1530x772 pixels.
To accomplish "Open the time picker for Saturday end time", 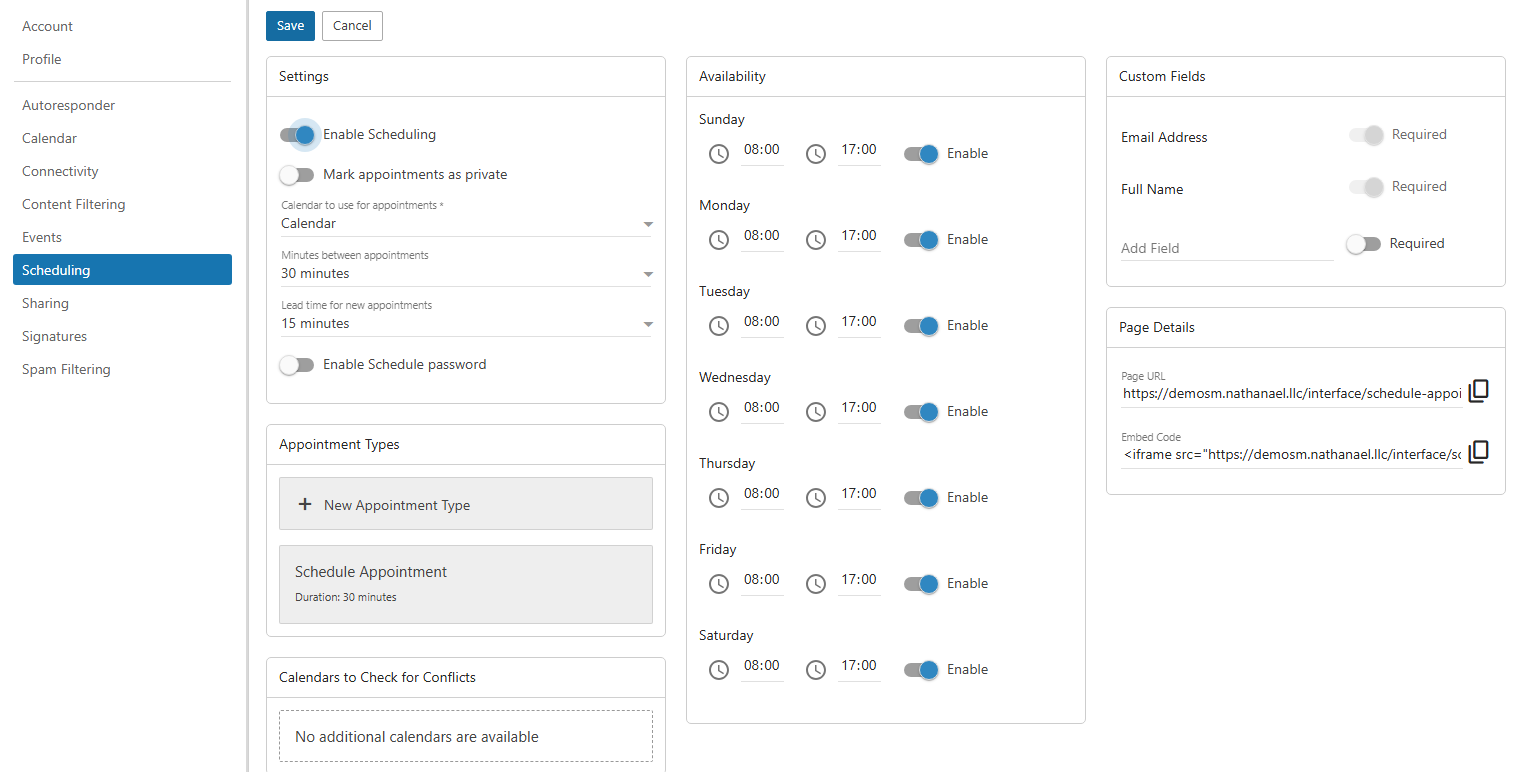I will pos(815,669).
